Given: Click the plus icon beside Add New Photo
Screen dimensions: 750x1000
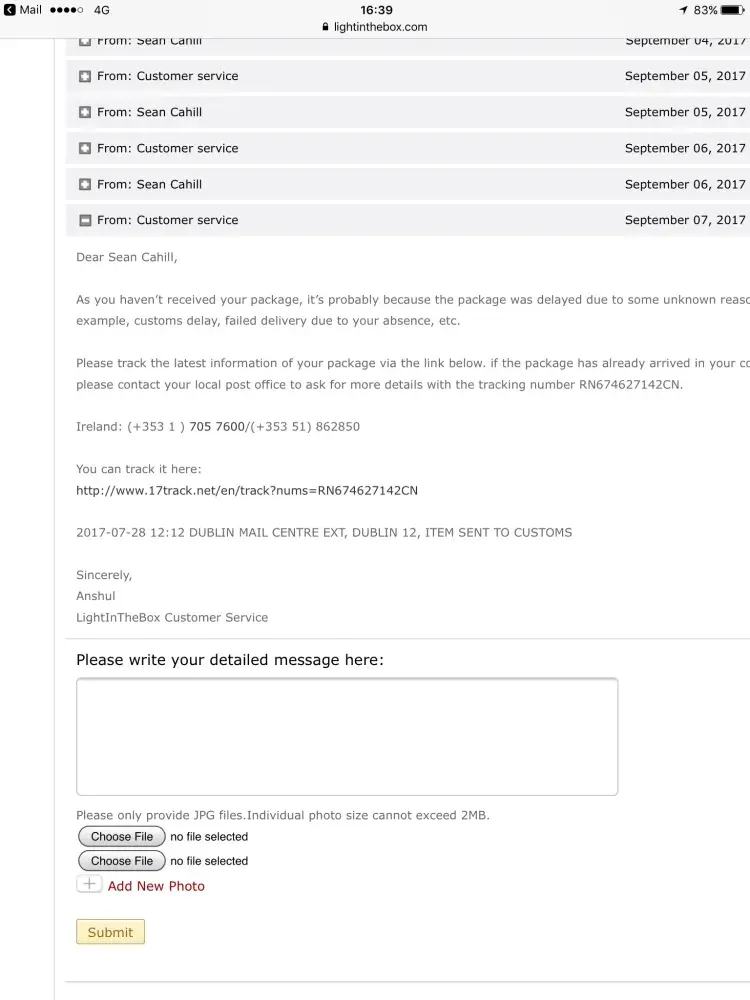Looking at the screenshot, I should click(x=89, y=884).
